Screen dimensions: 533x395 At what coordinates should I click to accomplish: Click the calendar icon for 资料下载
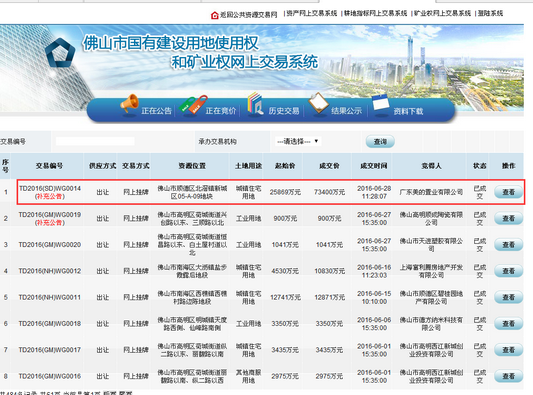click(381, 103)
